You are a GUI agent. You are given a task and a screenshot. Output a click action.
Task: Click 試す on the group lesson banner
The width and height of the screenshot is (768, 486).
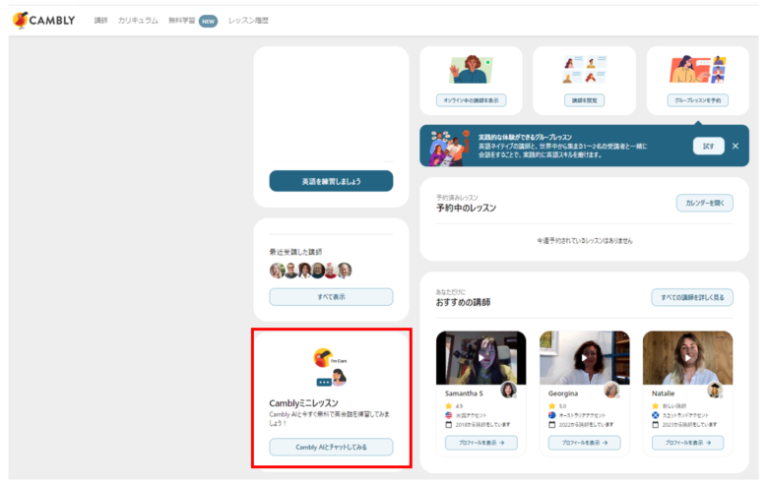tap(708, 145)
